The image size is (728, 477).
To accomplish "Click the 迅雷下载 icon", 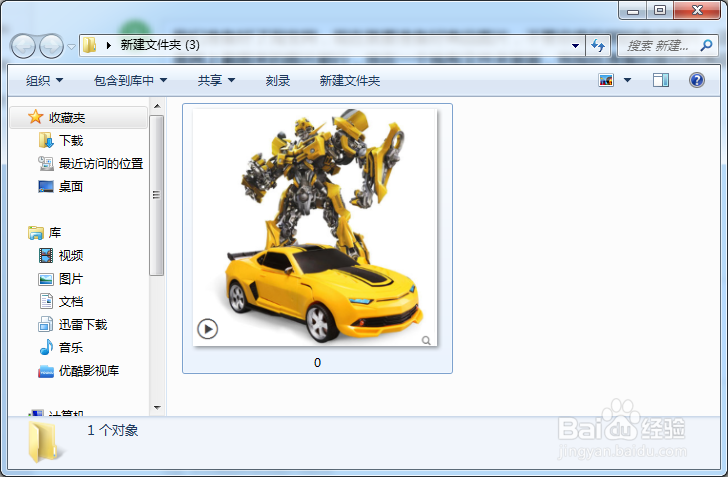I will pos(46,324).
